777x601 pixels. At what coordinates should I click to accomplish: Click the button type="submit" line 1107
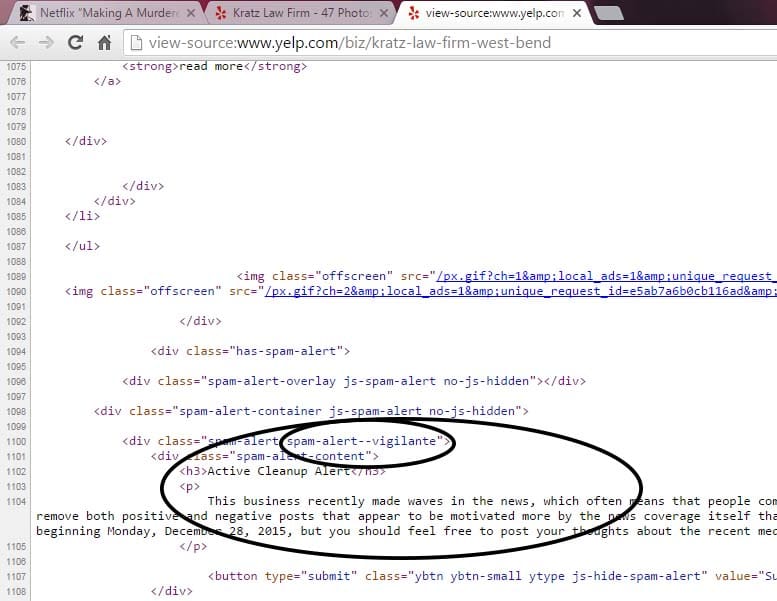(x=492, y=576)
